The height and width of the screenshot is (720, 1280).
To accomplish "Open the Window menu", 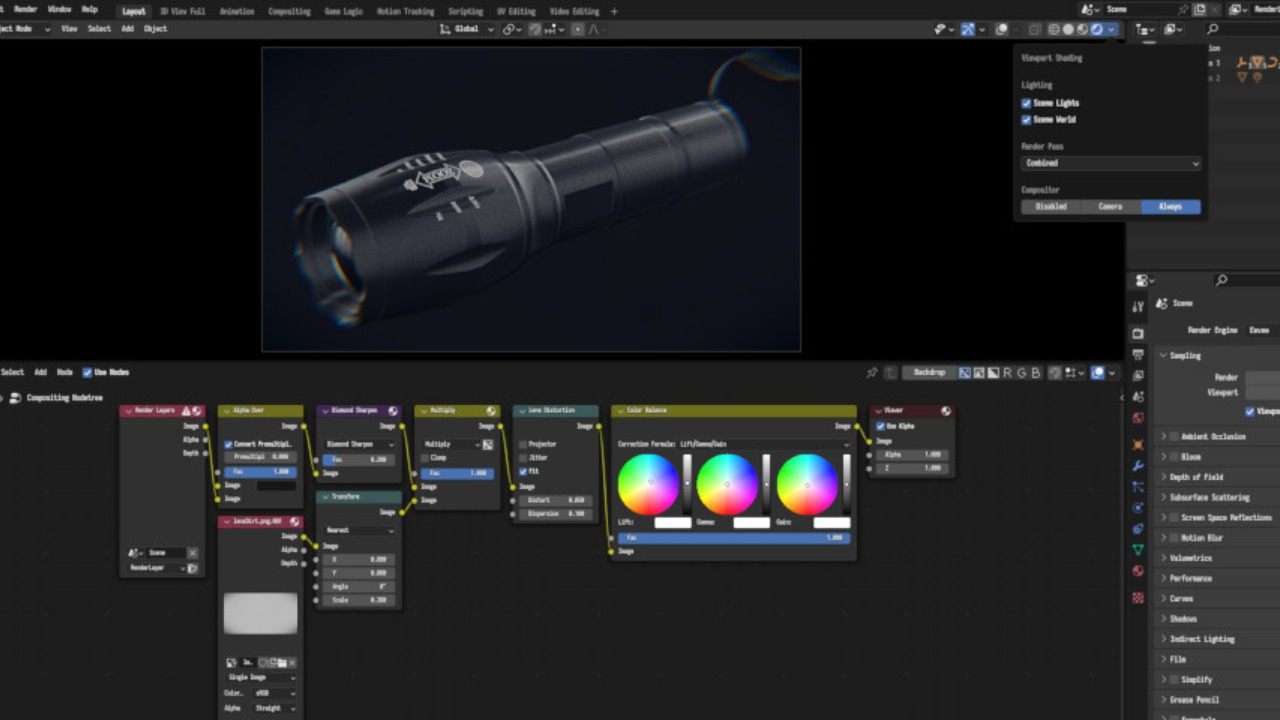I will (x=59, y=9).
